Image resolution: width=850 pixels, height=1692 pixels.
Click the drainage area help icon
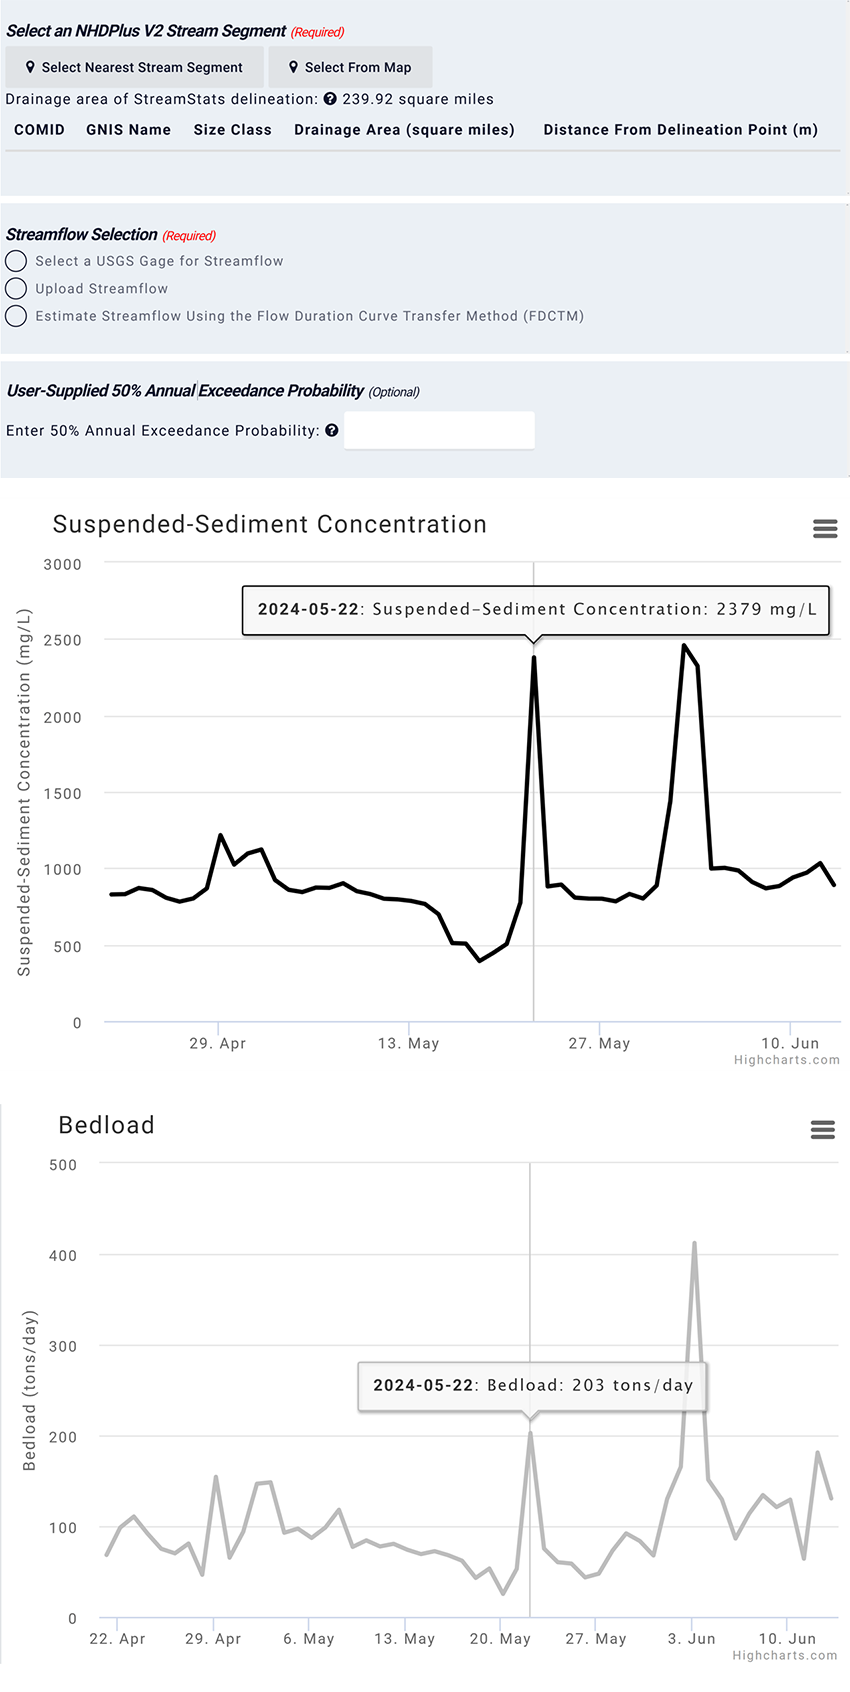coord(330,99)
